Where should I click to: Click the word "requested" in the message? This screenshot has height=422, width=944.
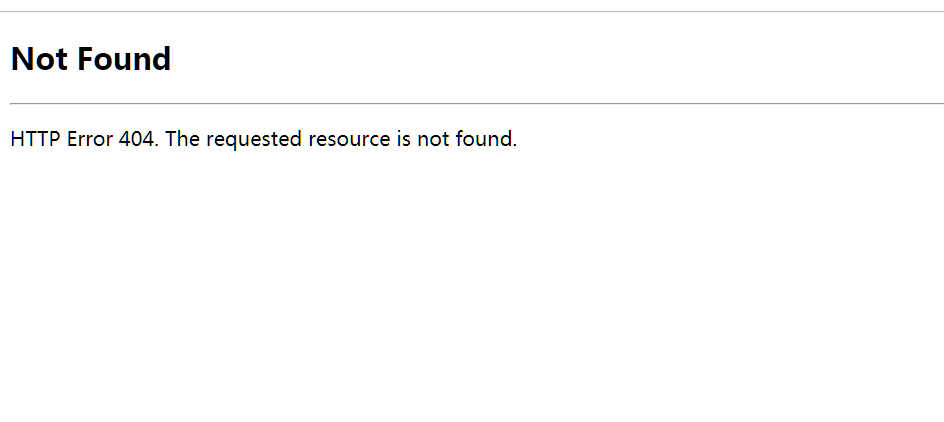[x=254, y=140]
